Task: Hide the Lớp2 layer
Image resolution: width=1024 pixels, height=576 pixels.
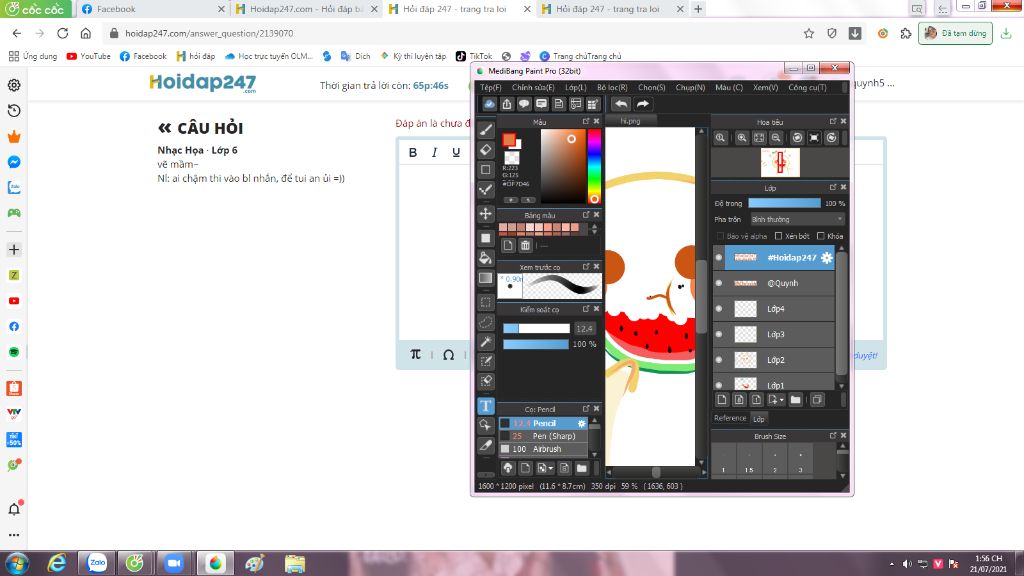Action: coord(719,359)
